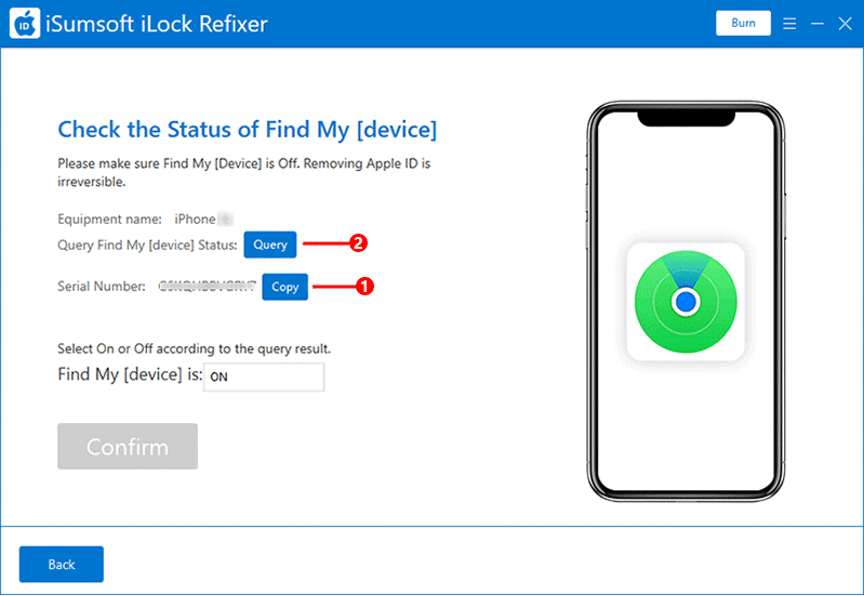Close the iLock Refixer window
This screenshot has width=864, height=596.
click(x=845, y=23)
